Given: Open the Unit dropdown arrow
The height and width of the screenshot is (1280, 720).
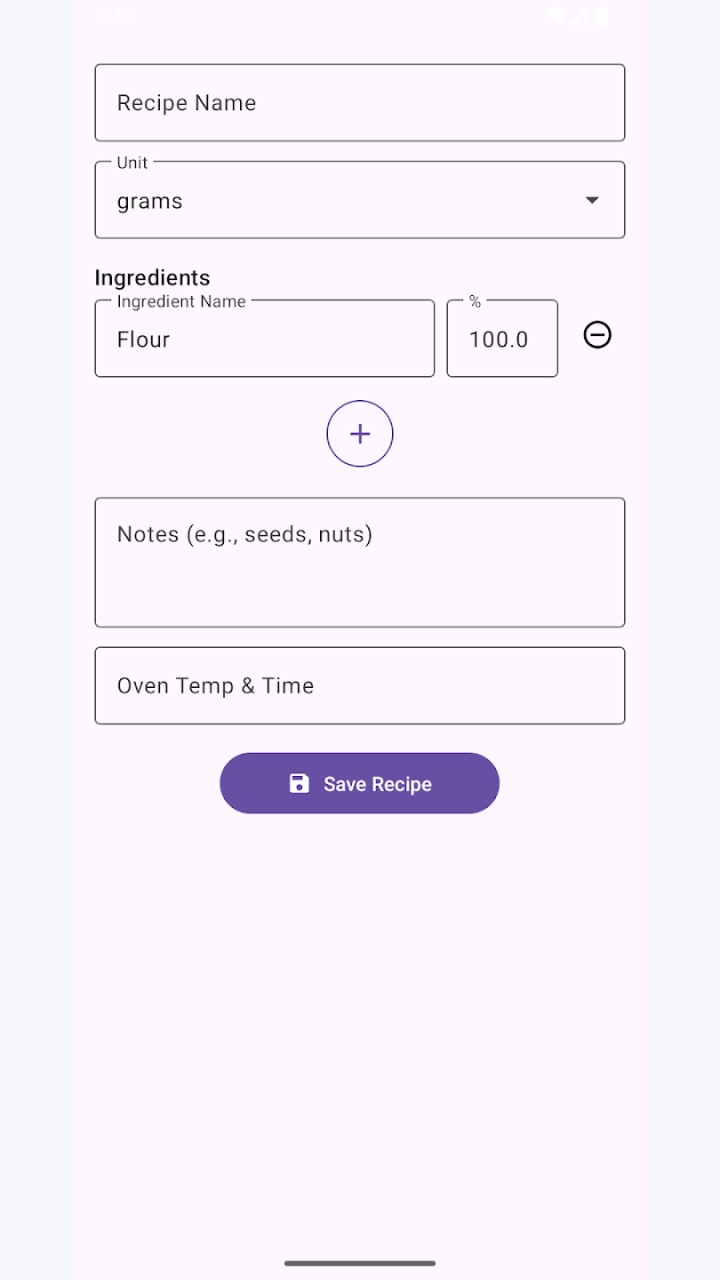Looking at the screenshot, I should click(592, 200).
